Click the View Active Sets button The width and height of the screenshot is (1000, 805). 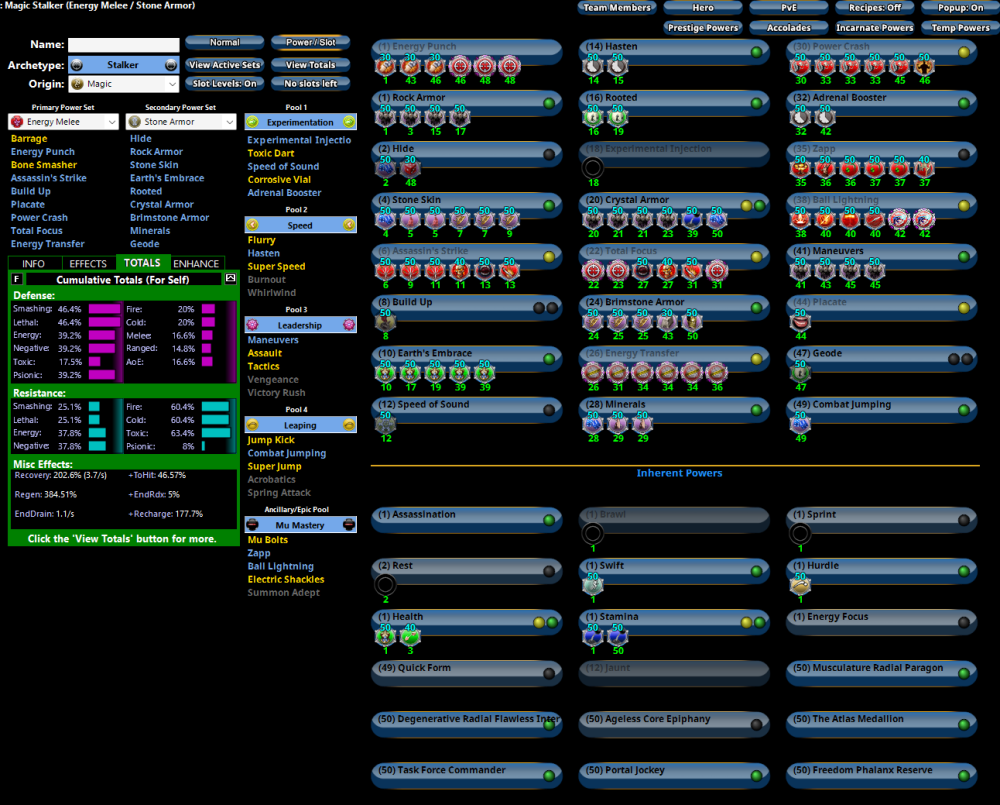point(225,65)
